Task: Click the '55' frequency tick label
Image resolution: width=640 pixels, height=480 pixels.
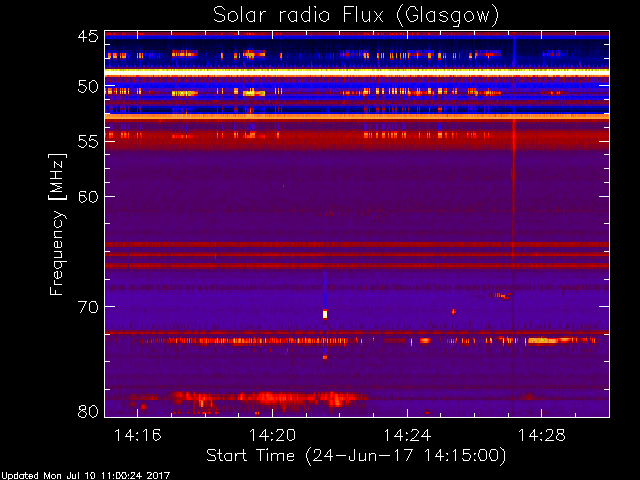Action: click(x=88, y=142)
